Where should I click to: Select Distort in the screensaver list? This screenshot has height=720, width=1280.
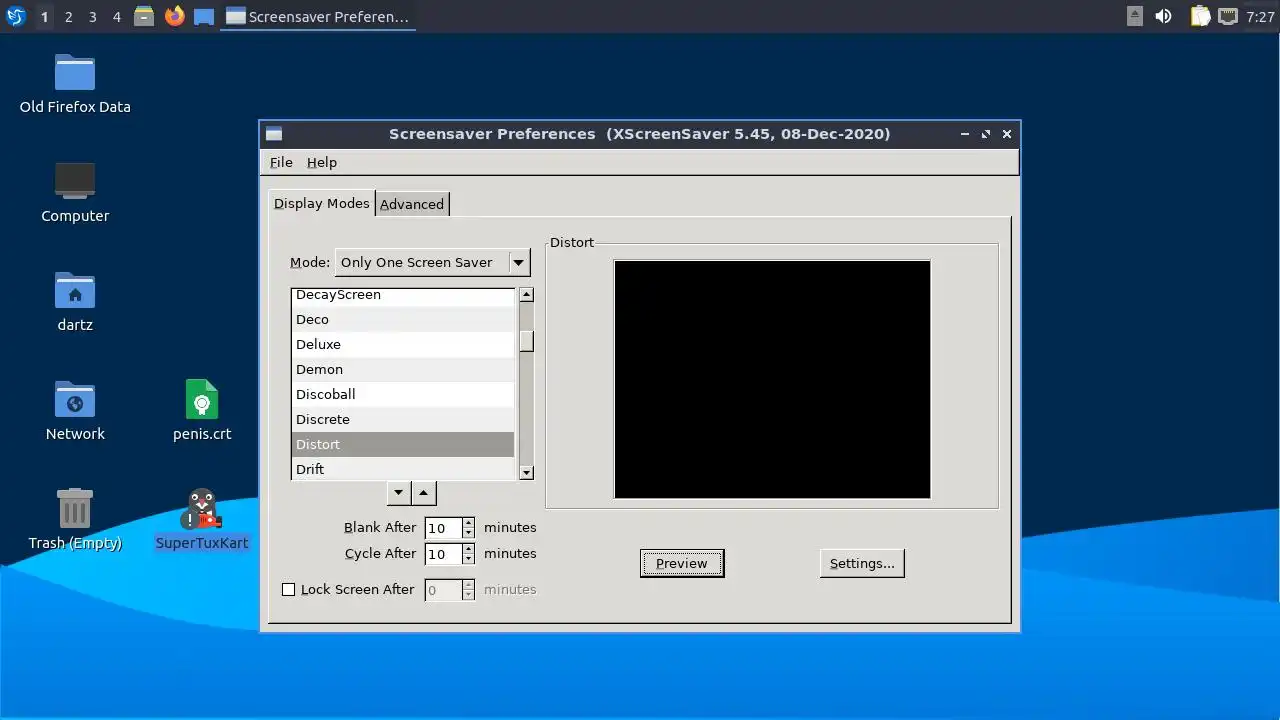pos(403,444)
